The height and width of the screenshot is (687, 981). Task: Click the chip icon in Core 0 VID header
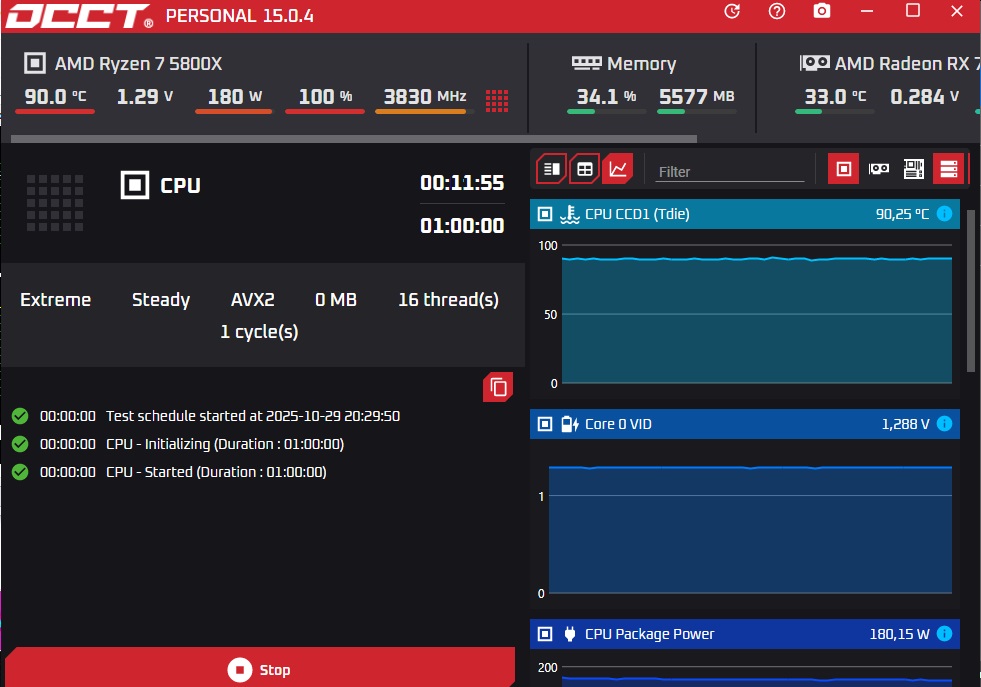click(x=545, y=424)
